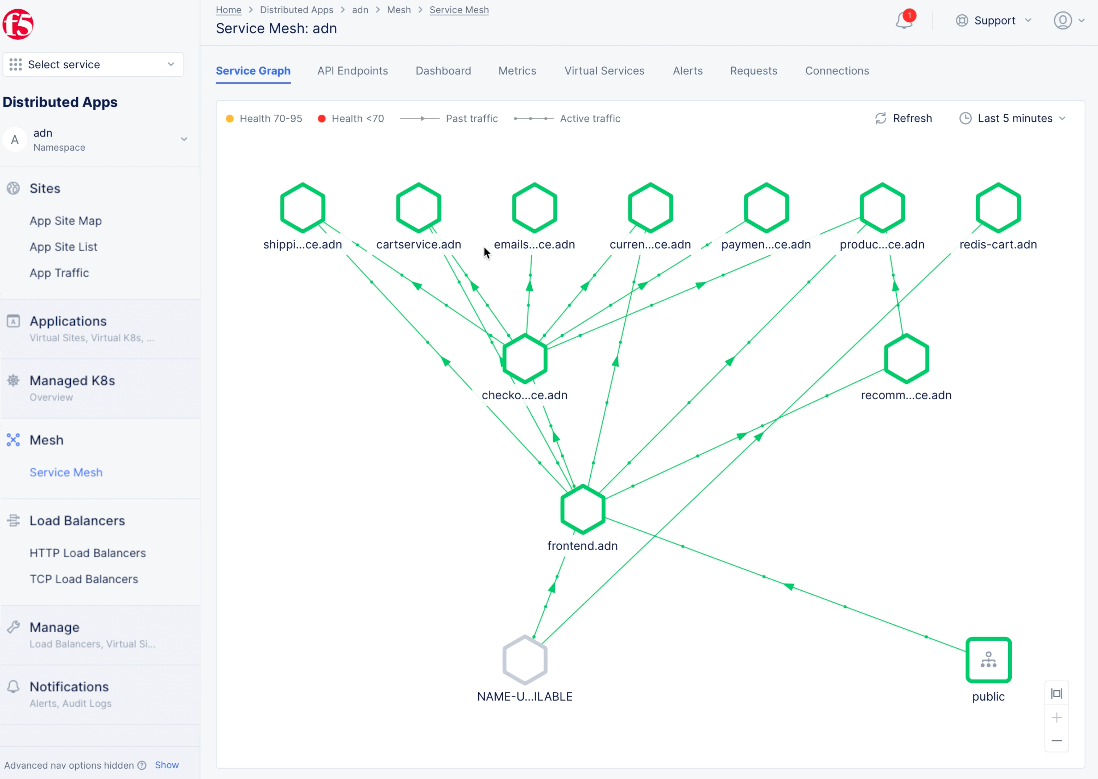
Task: Open the notifications bell icon
Action: coord(903,20)
